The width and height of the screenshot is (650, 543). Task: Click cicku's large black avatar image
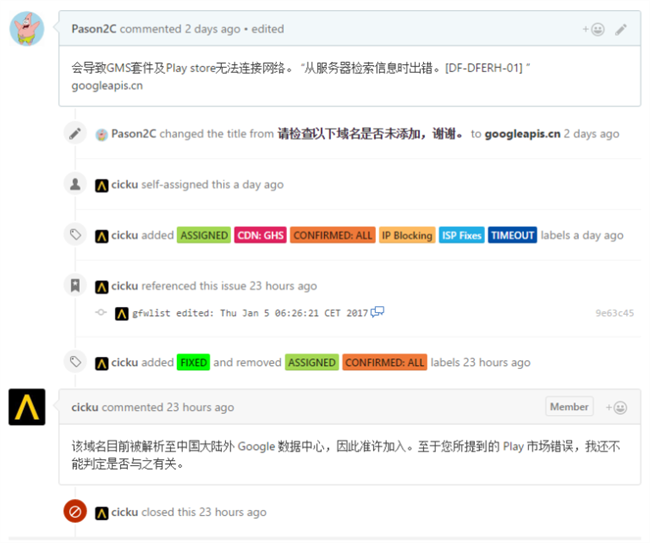pos(27,407)
